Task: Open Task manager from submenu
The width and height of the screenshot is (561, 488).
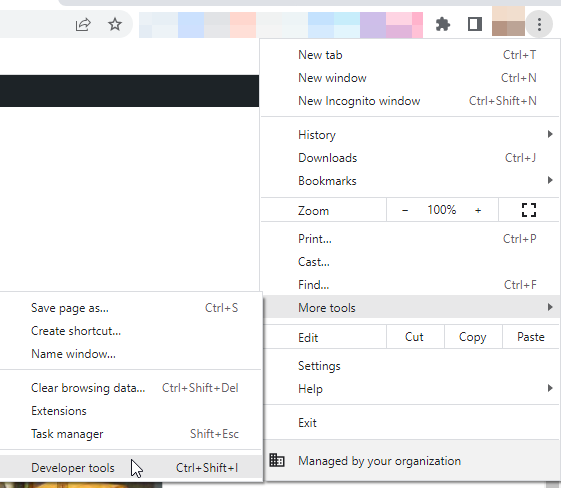Action: [x=131, y=434]
